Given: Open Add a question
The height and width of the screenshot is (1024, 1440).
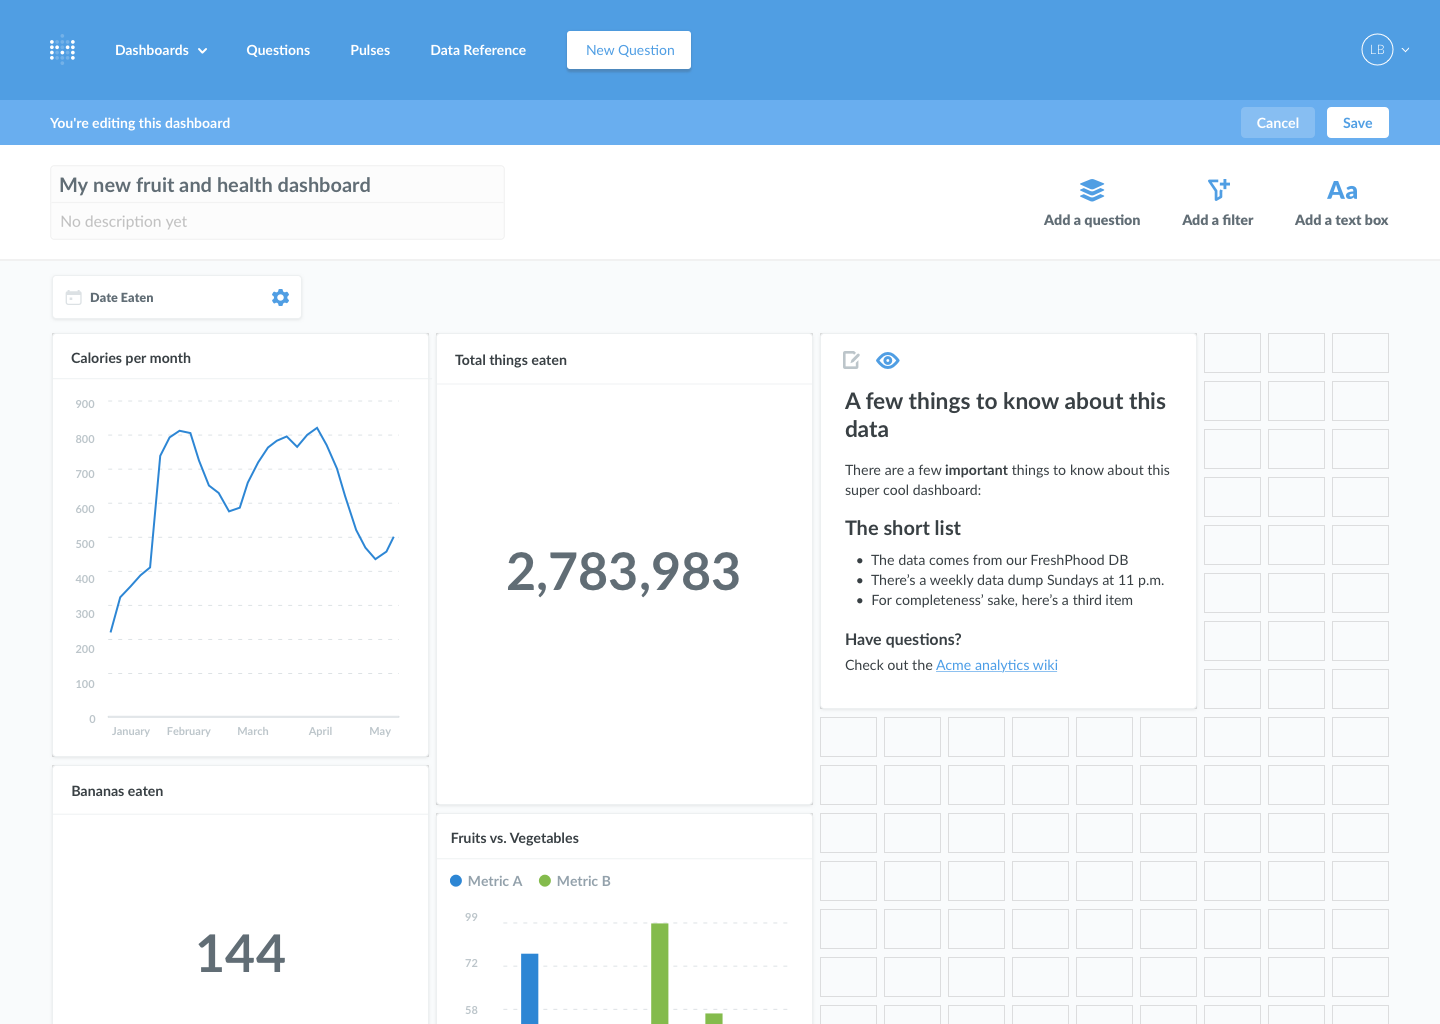Looking at the screenshot, I should 1091,200.
